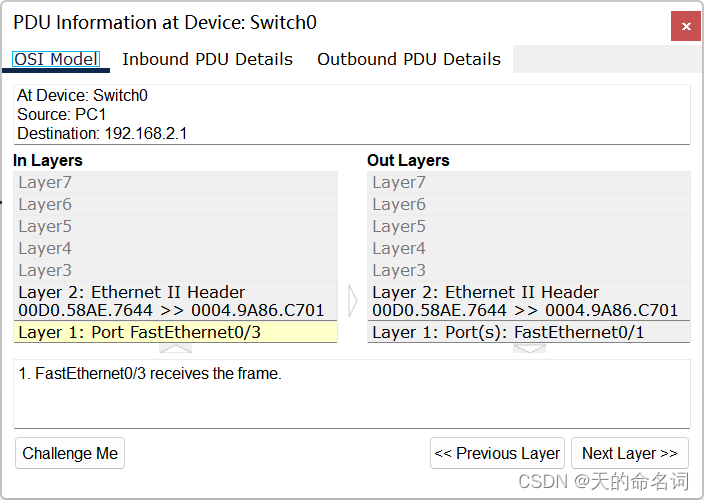
Task: Select greyed Layer7 in In Layers
Action: click(x=176, y=182)
